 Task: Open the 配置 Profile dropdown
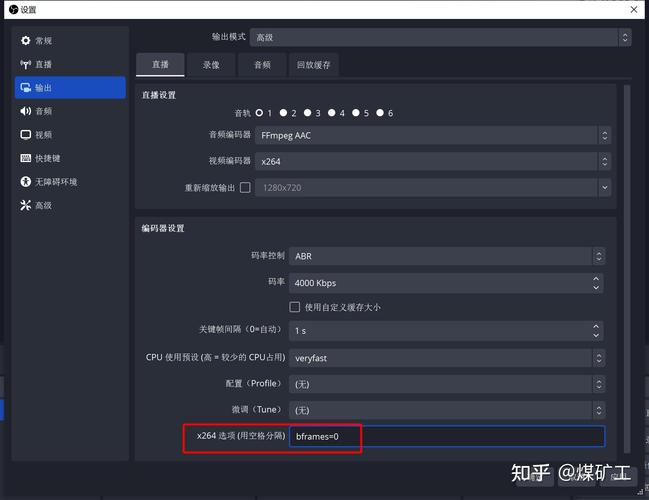[447, 384]
